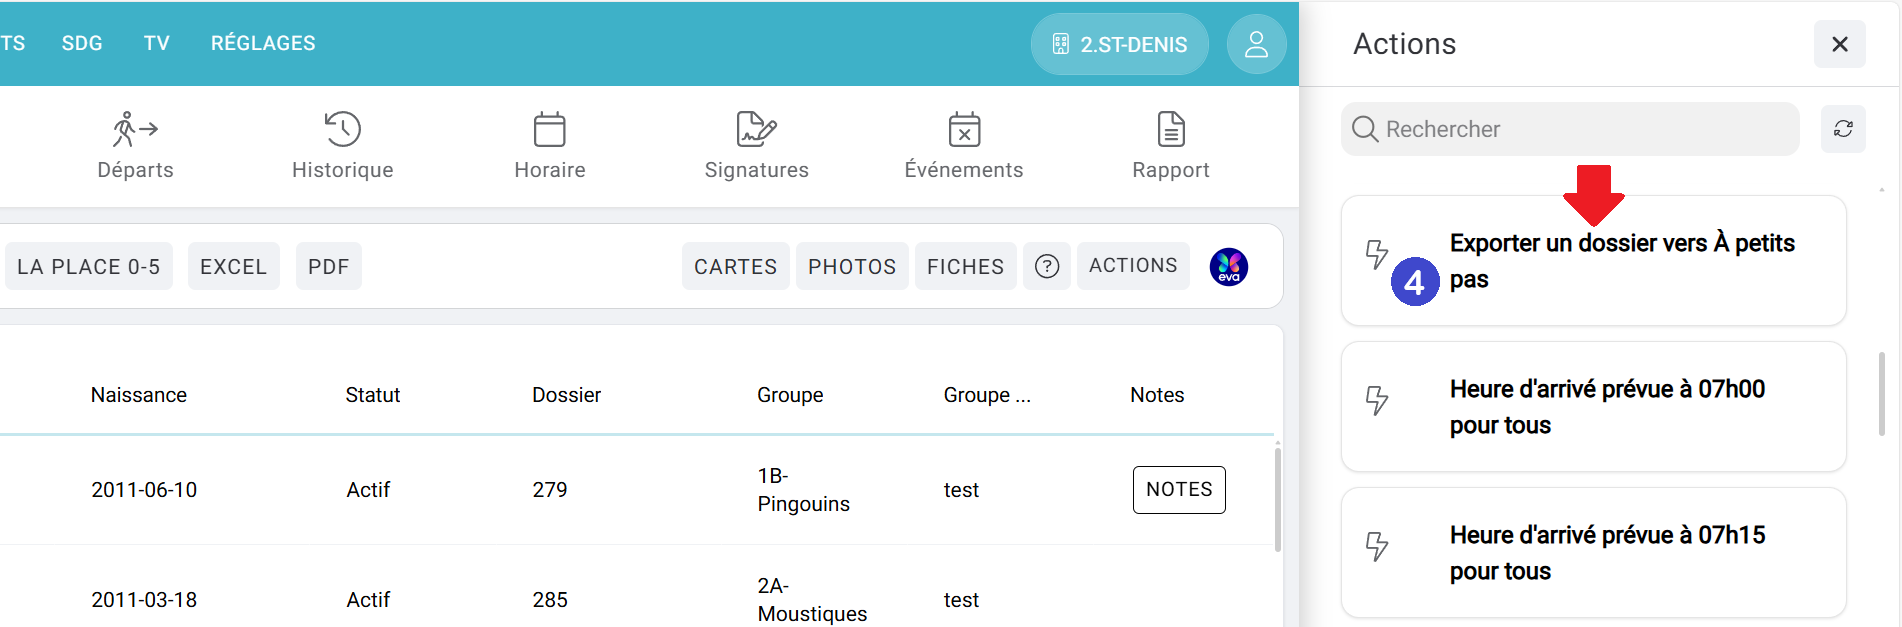Open the Rapport document icon
Viewport: 1902px width, 627px height.
click(x=1171, y=130)
